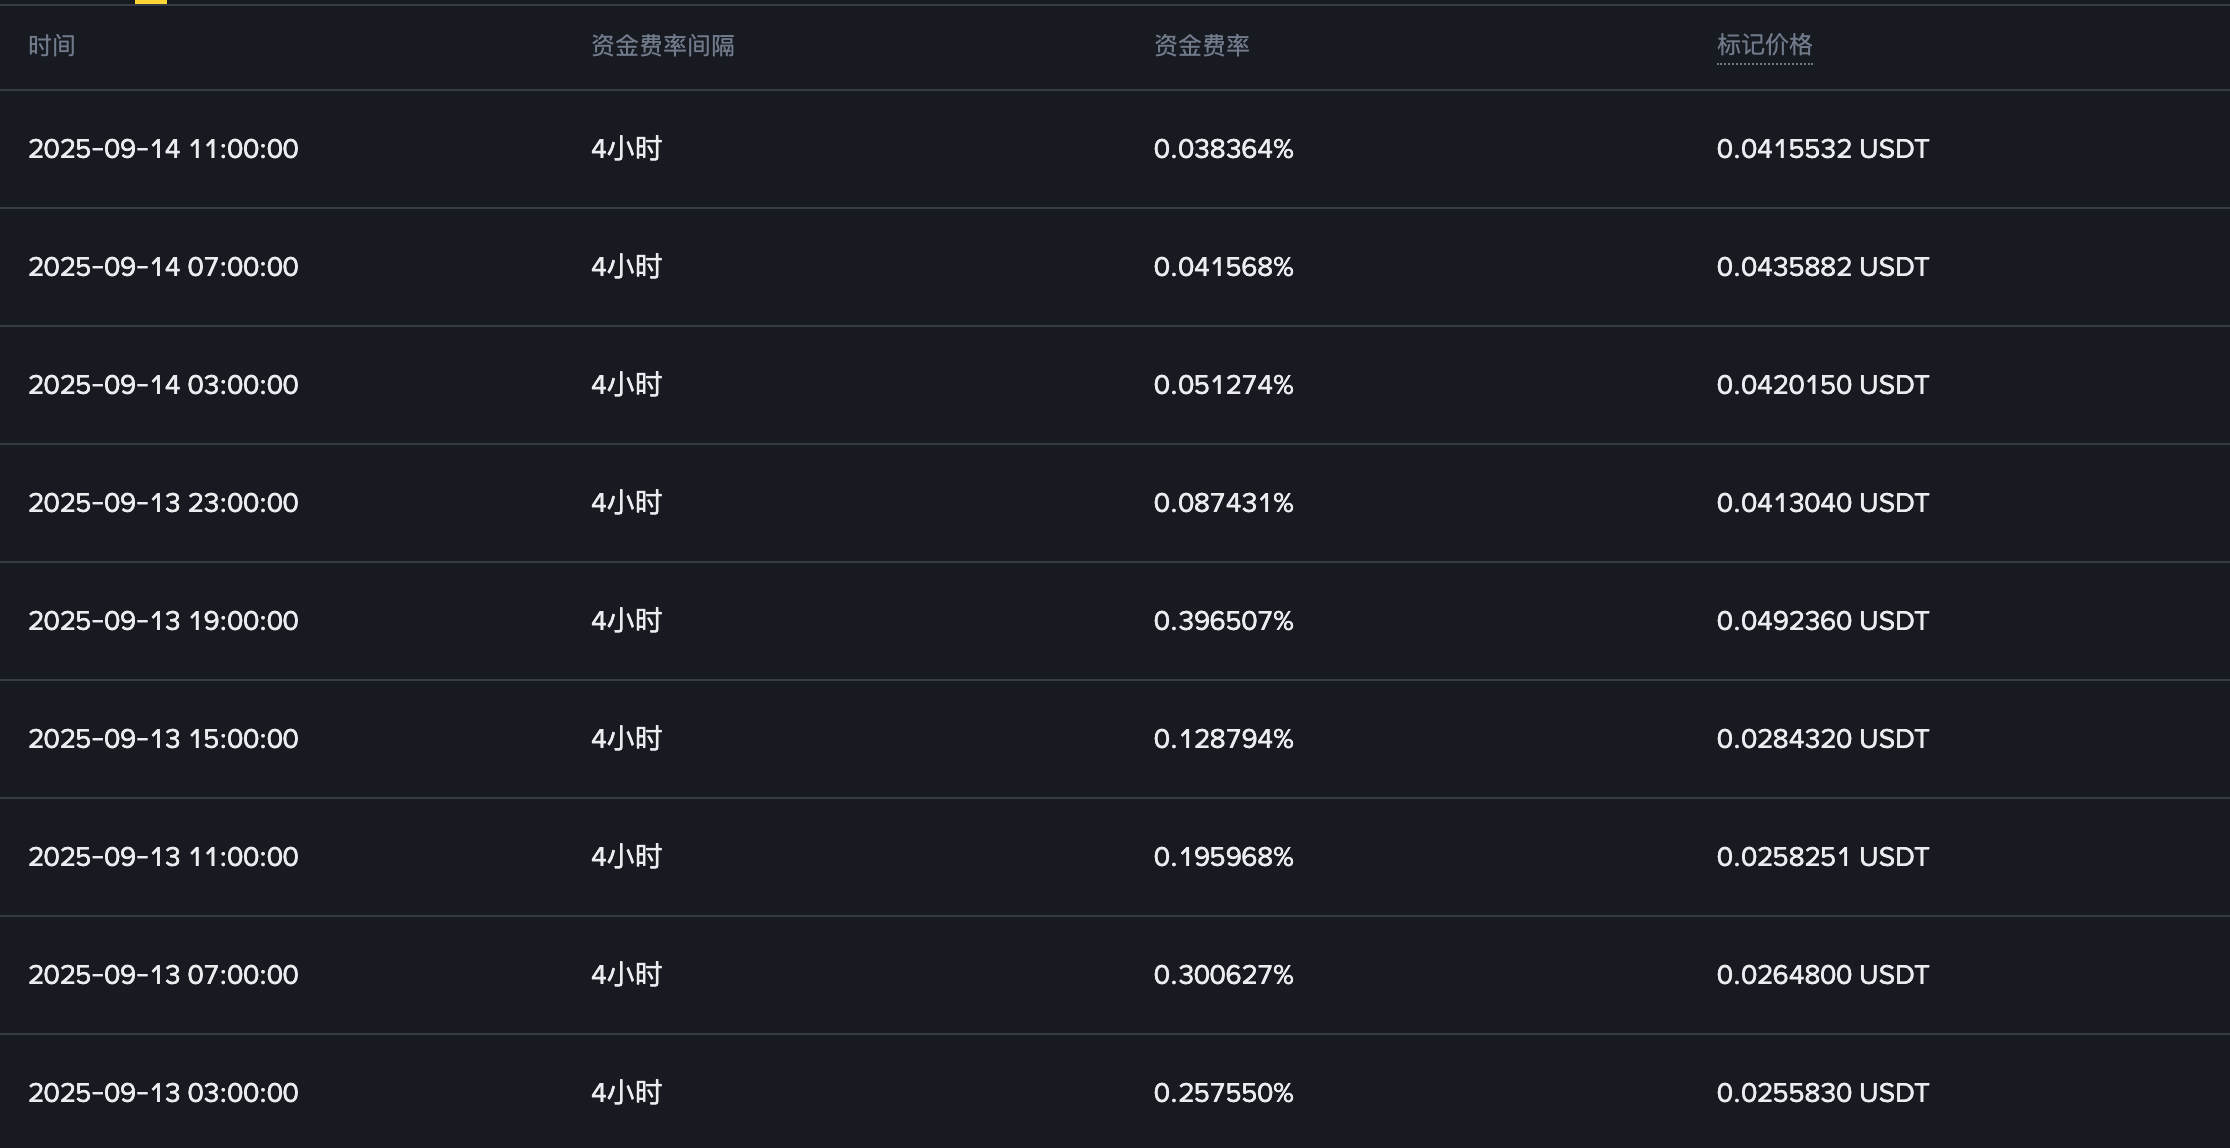The height and width of the screenshot is (1148, 2230).
Task: Click the 0.0492360 USDT mark price
Action: [x=1822, y=621]
